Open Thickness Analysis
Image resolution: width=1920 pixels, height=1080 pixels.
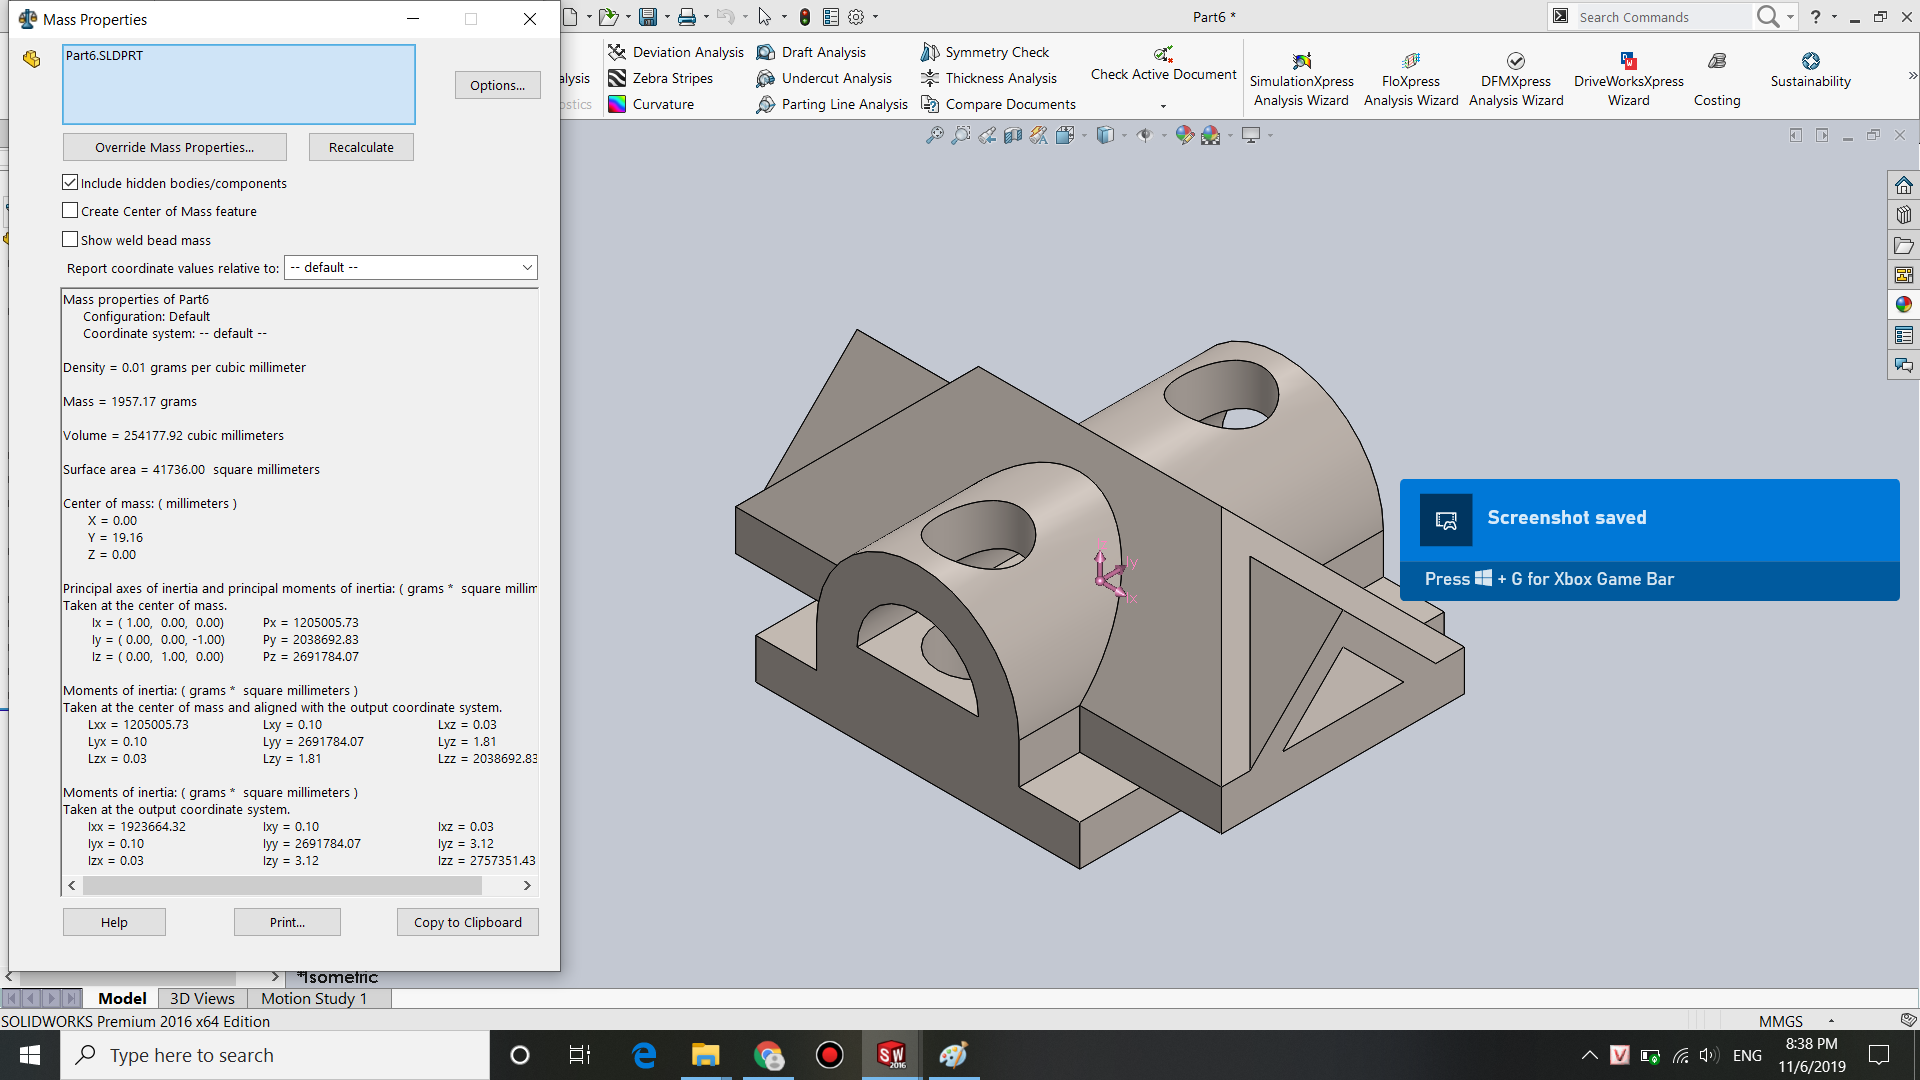[x=989, y=78]
